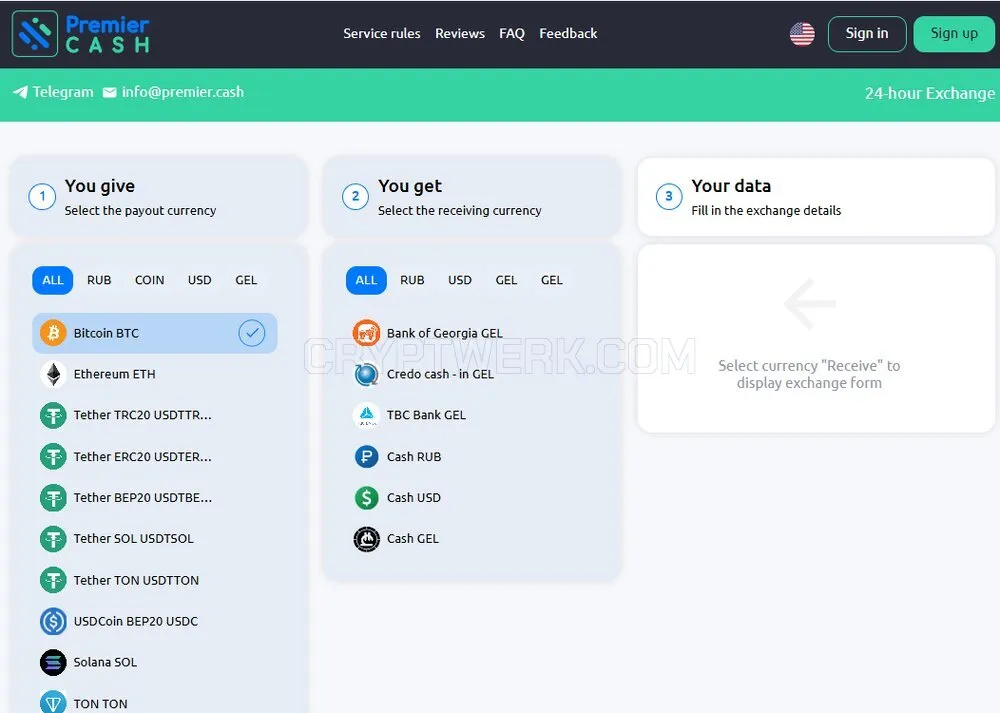
Task: Select GEL filter under You give
Action: [x=246, y=280]
